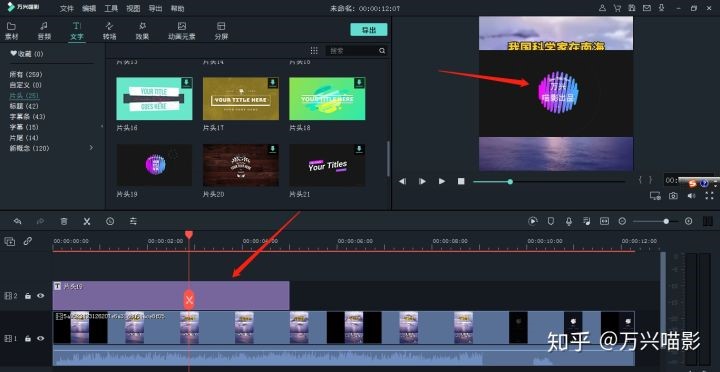
Task: Select the 字幕条 (43) category
Action: tap(27, 117)
